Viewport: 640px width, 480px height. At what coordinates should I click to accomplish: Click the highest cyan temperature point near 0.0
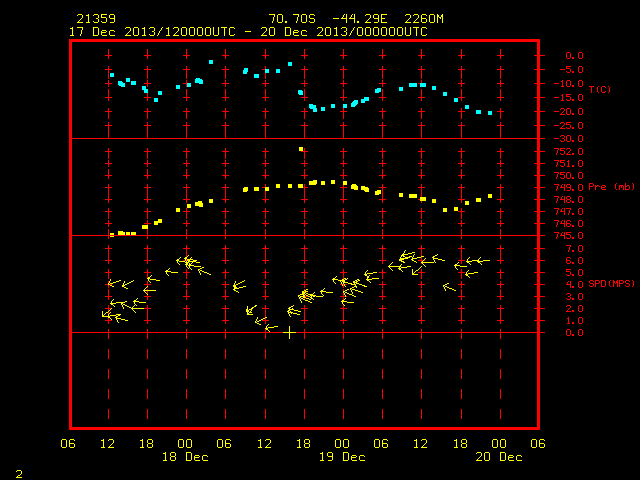click(x=211, y=62)
